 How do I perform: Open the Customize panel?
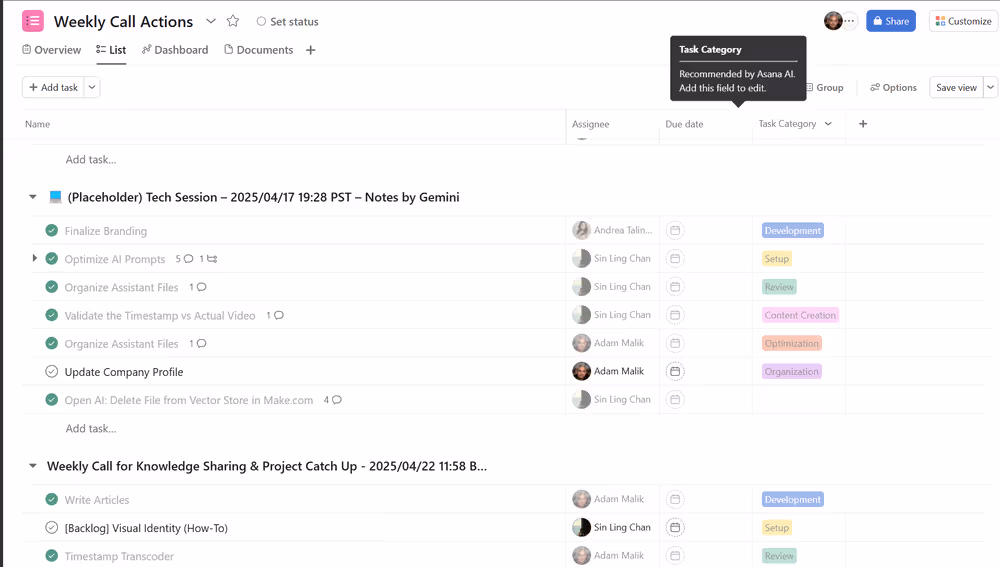(x=964, y=21)
